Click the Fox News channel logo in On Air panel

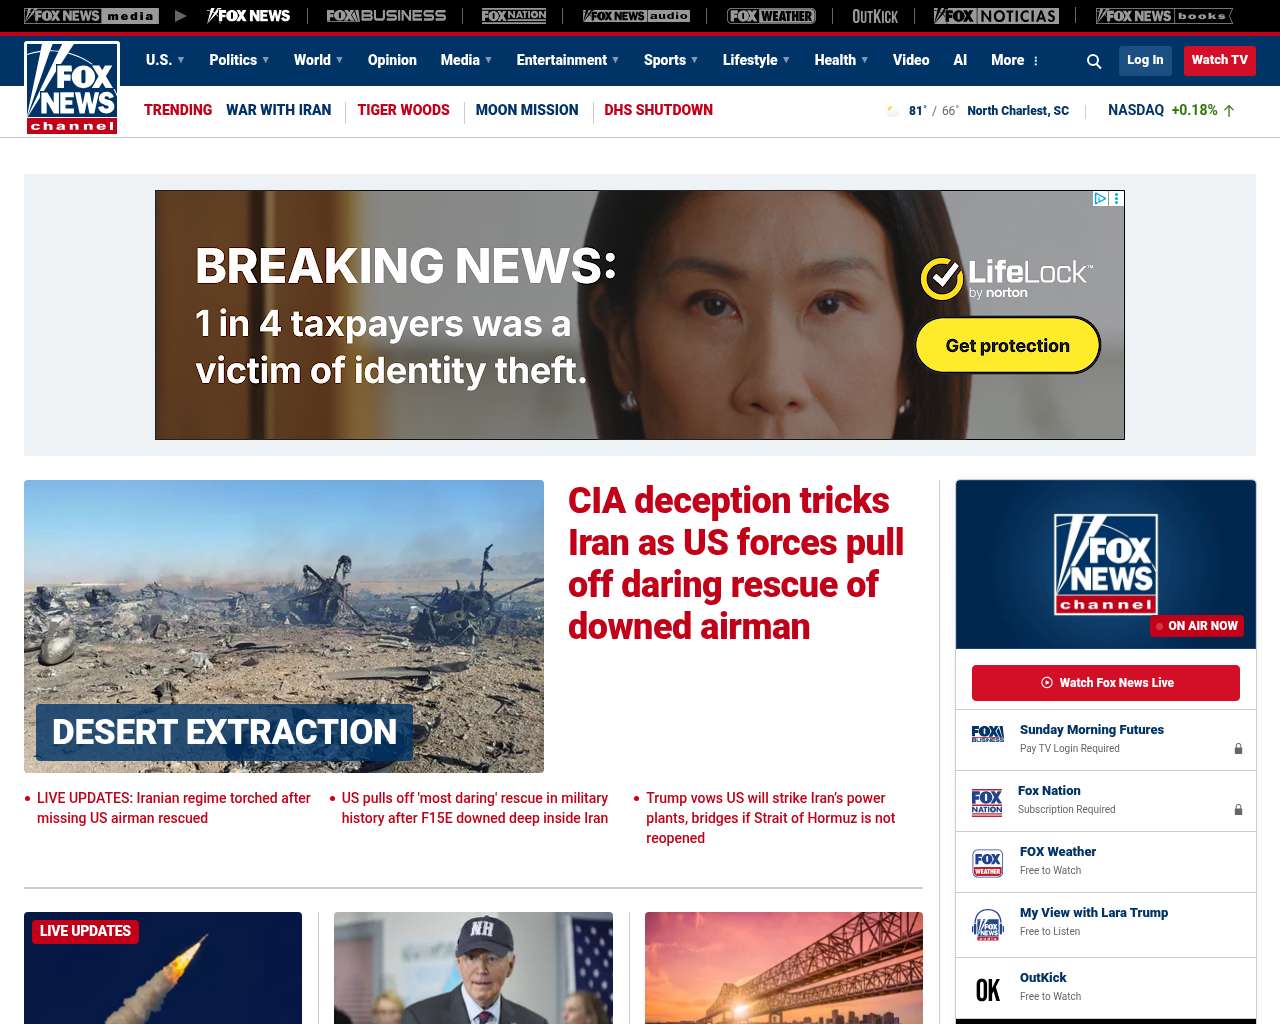point(1106,564)
